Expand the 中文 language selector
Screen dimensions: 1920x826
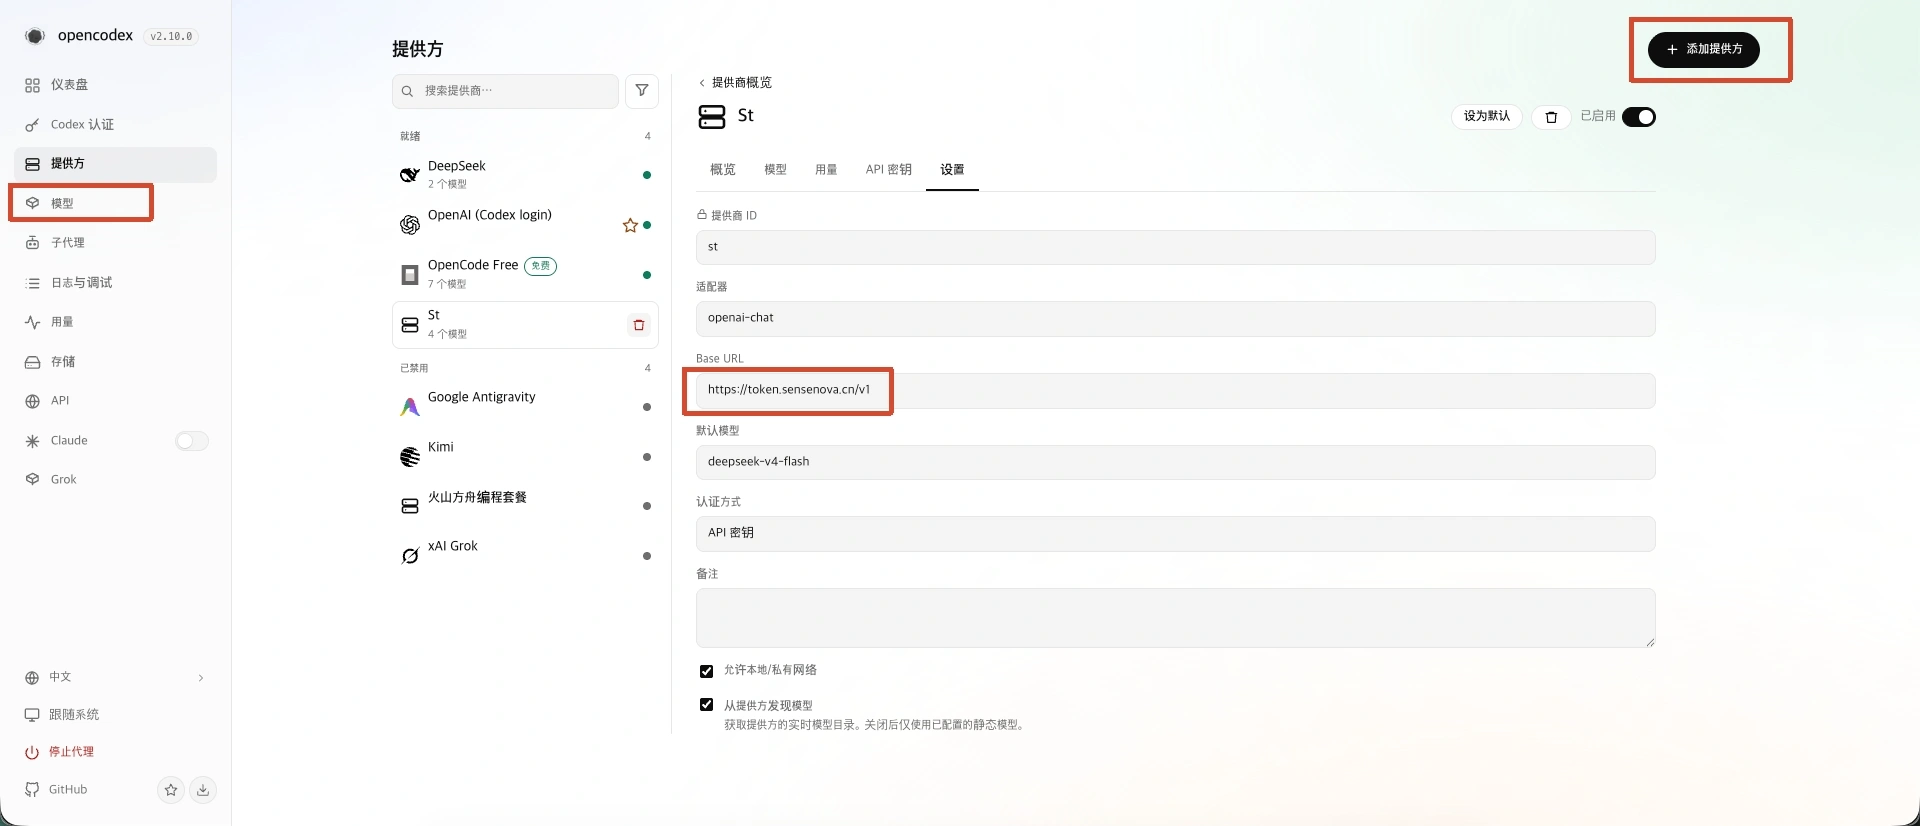[x=115, y=677]
